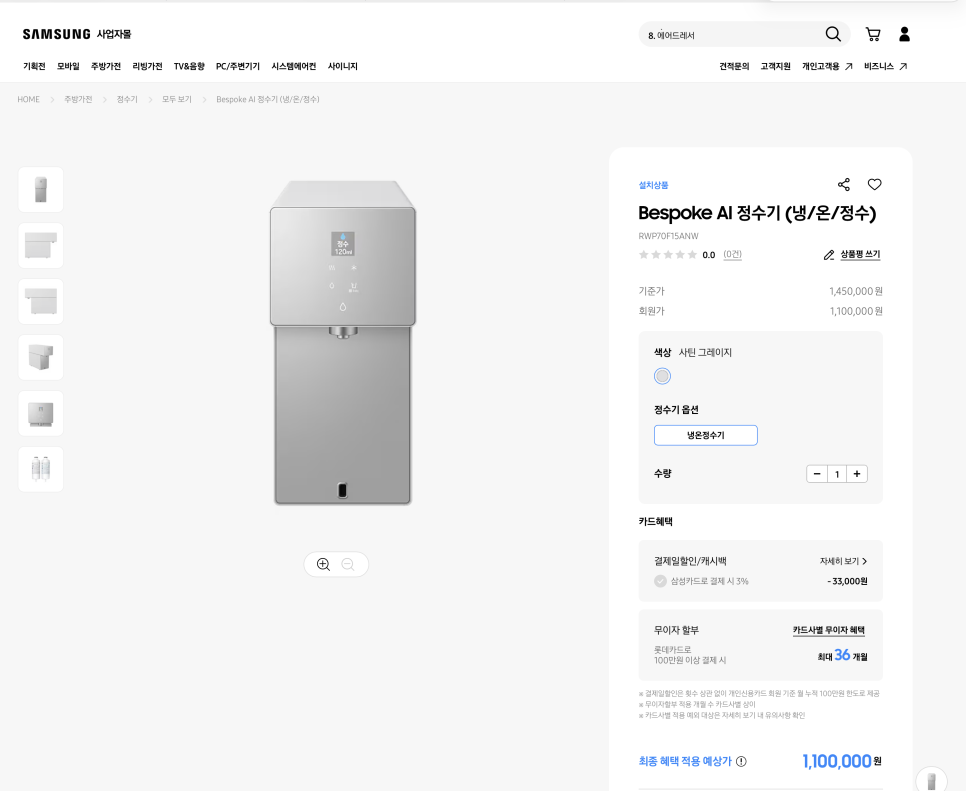Viewport: 966px width, 791px height.
Task: Open 리빙가전 menu
Action: pyautogui.click(x=147, y=66)
